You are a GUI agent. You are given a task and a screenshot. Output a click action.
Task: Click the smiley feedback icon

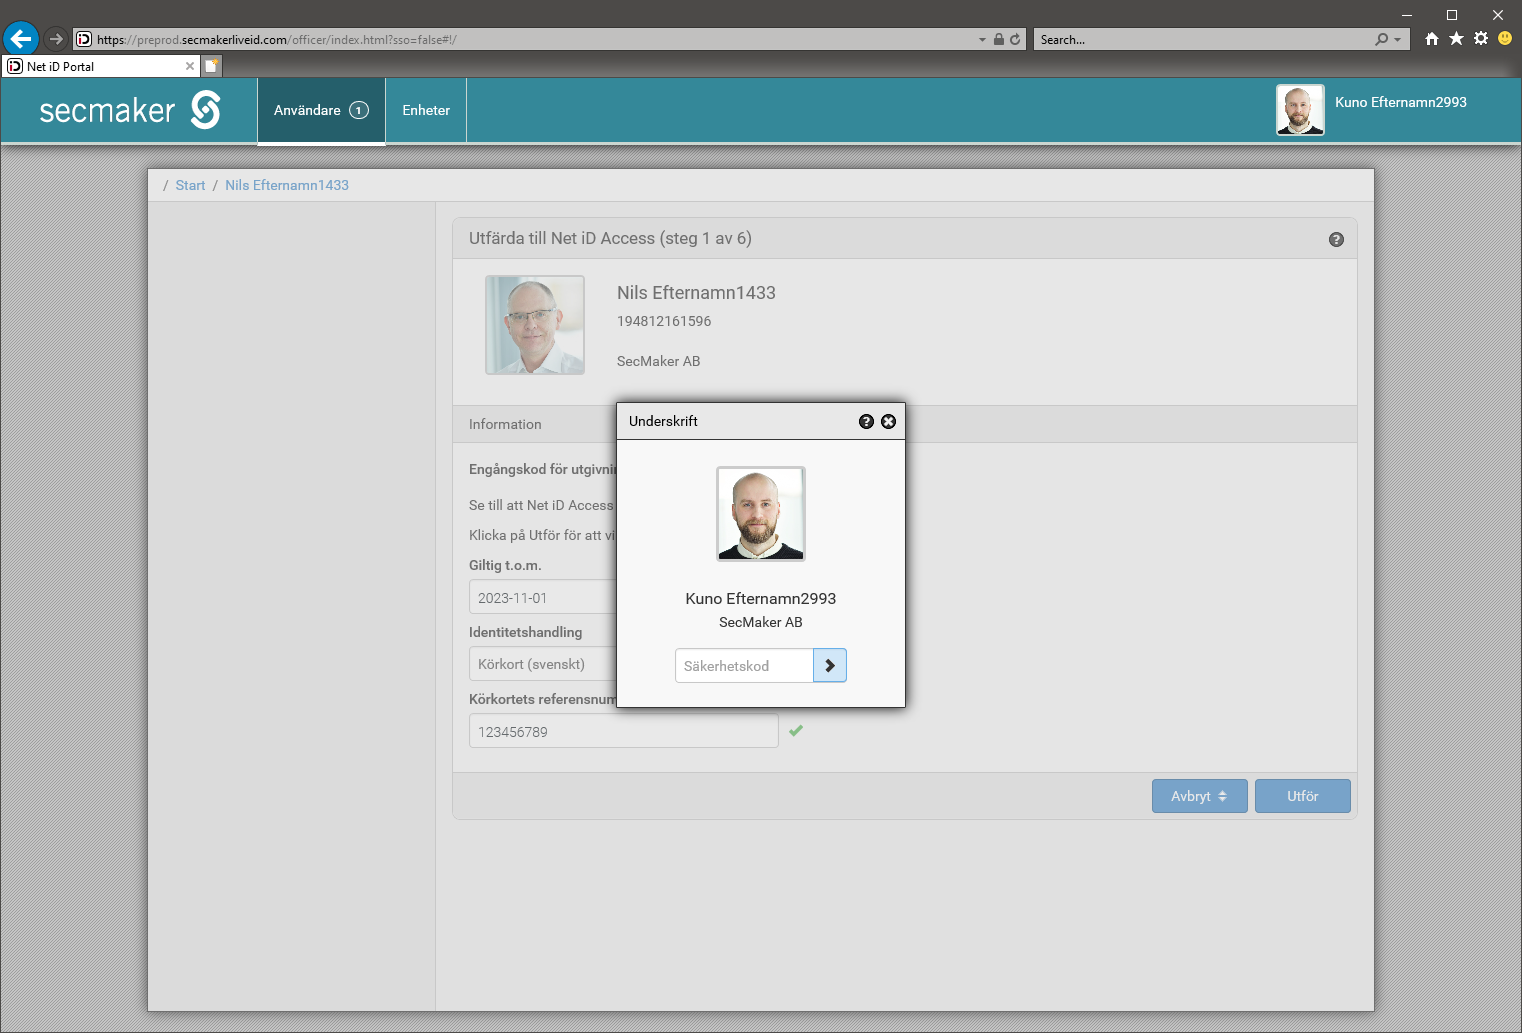click(1505, 39)
